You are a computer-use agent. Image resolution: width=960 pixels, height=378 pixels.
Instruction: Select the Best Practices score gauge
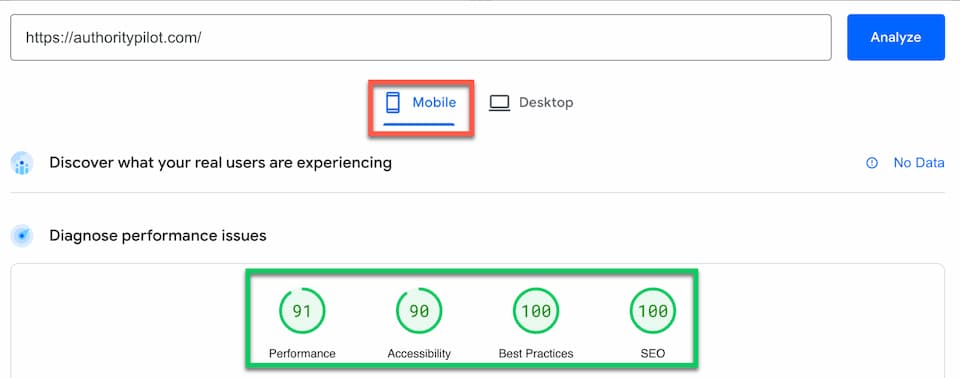(x=536, y=311)
